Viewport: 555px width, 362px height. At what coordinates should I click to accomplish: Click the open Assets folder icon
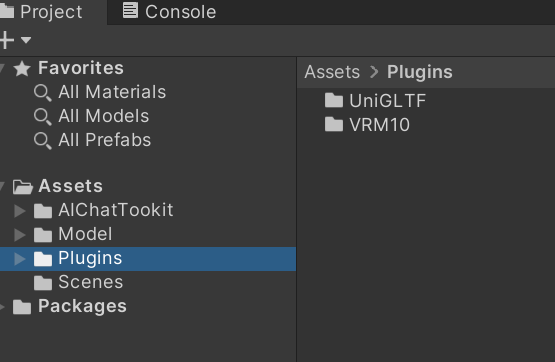pos(23,187)
